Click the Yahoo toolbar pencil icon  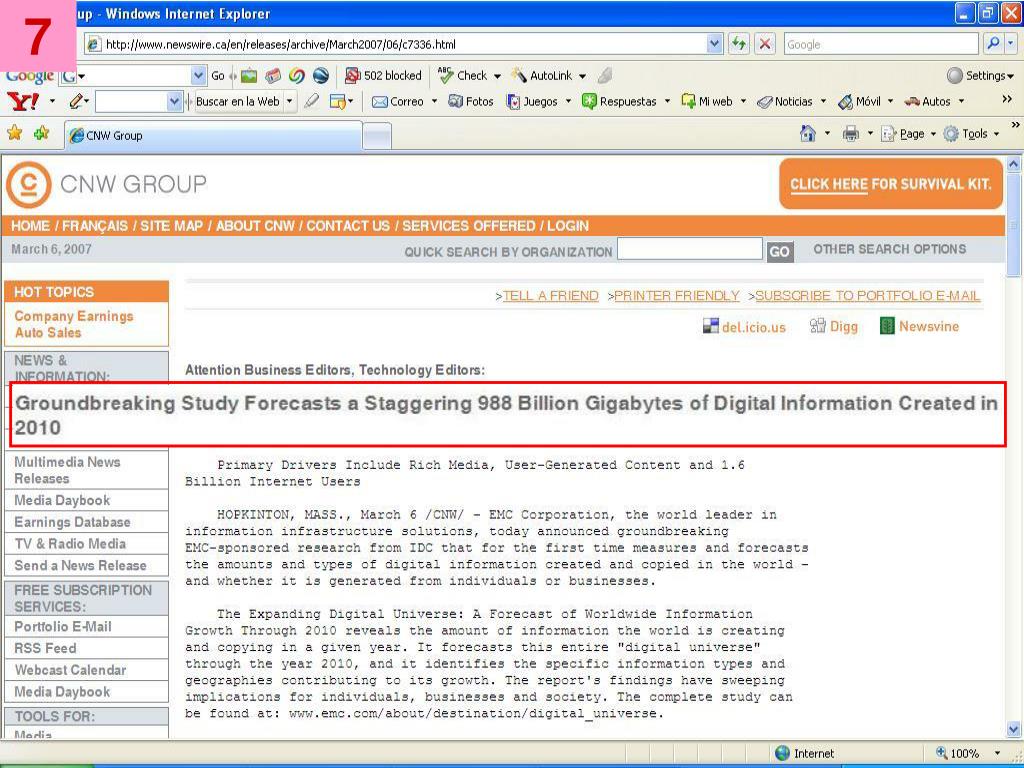(76, 101)
